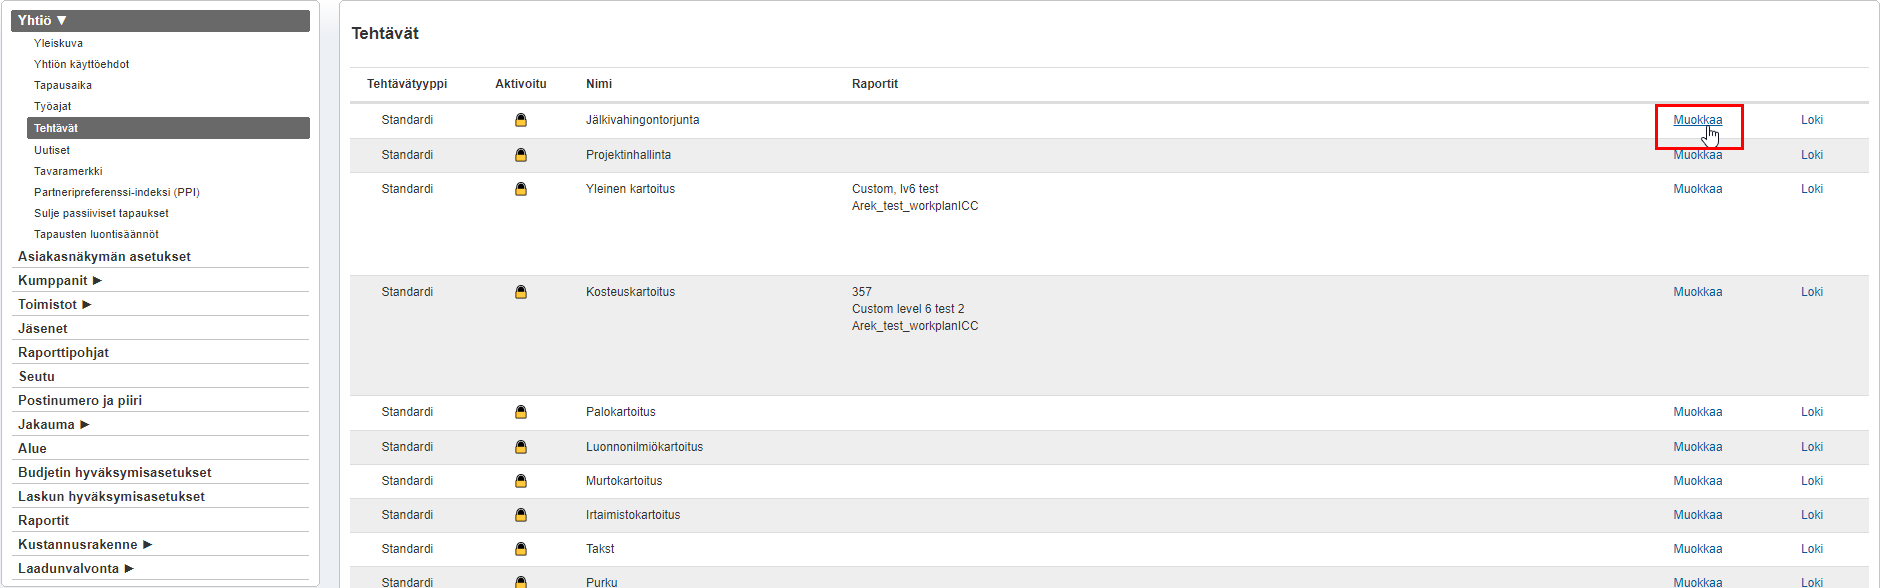Screen dimensions: 1880x588
Task: Expand the Jakauma section
Action: pyautogui.click(x=54, y=425)
